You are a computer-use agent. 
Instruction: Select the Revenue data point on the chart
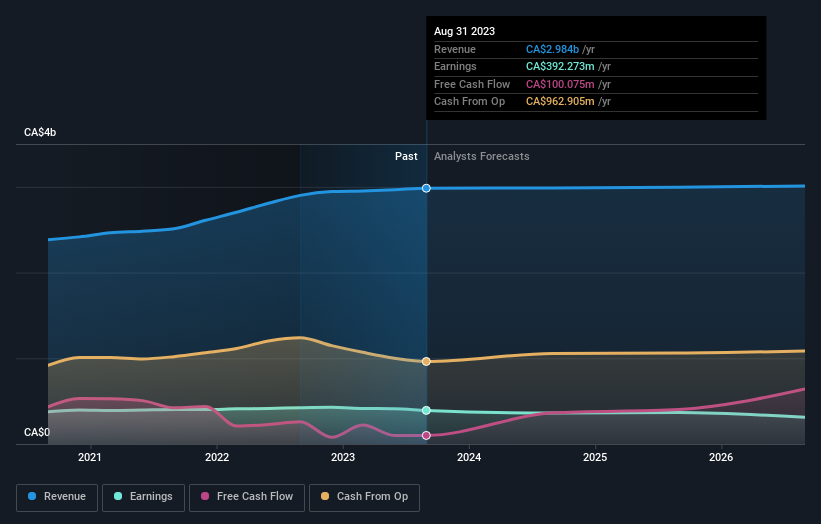pos(426,188)
